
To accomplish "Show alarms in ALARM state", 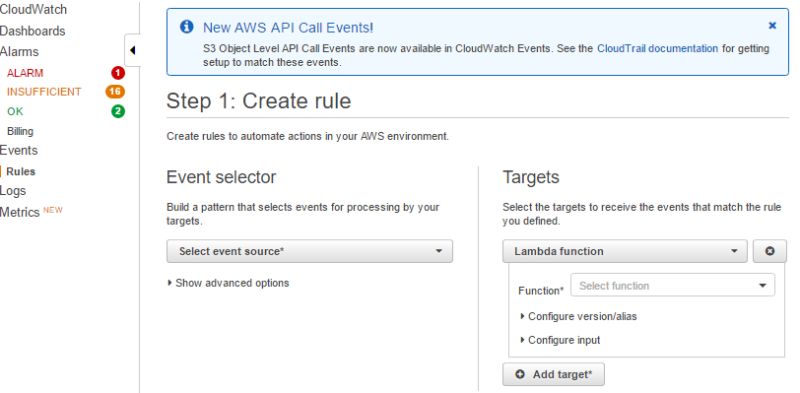I will point(25,73).
